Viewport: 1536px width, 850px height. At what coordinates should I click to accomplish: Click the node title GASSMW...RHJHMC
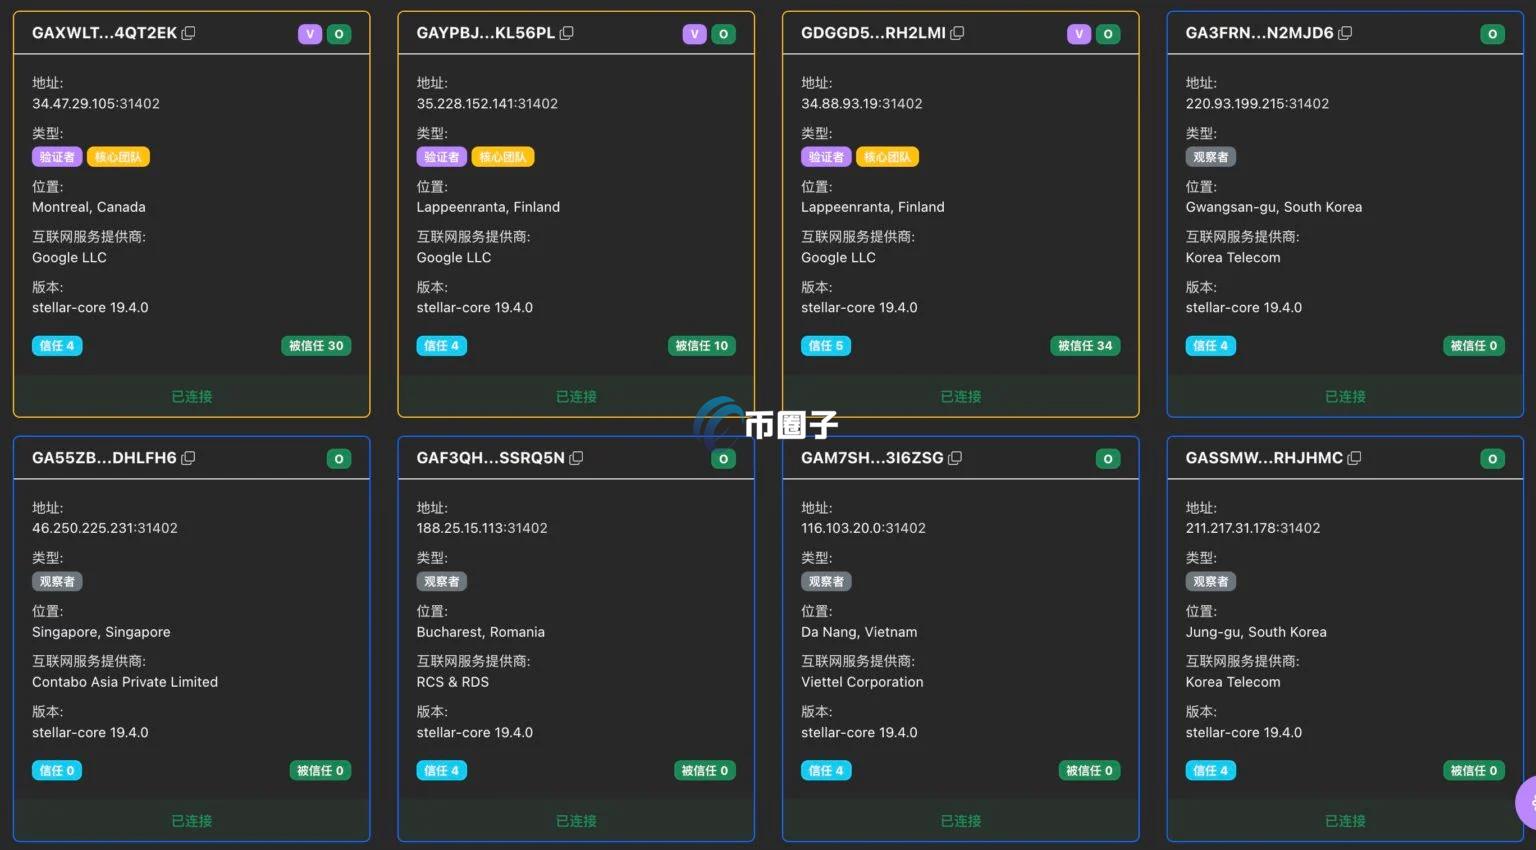tap(1264, 458)
